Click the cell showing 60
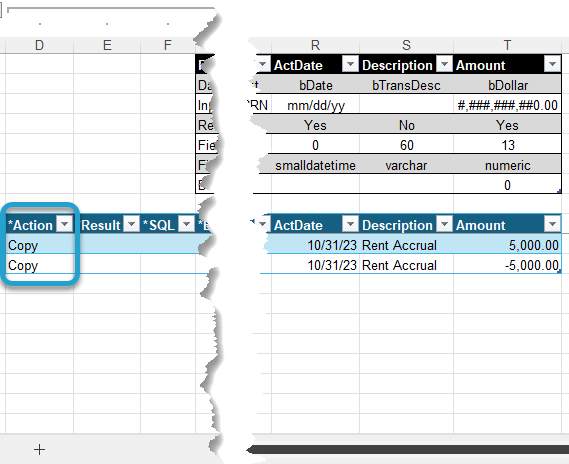 click(406, 145)
